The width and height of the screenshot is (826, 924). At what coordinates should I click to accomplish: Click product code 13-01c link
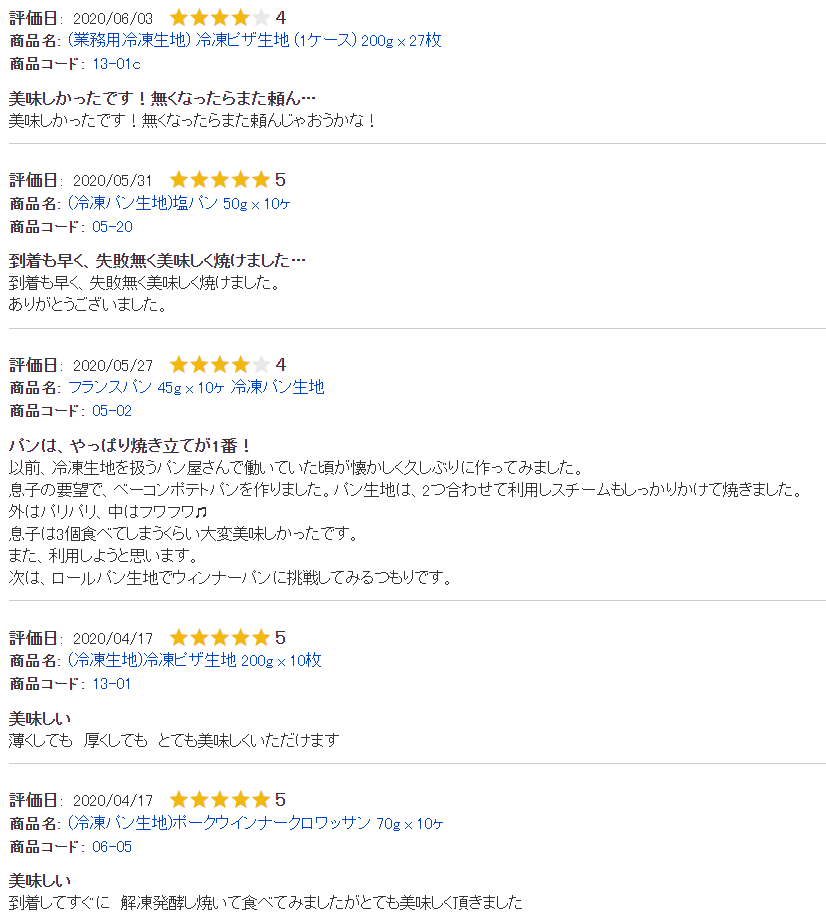coord(117,64)
